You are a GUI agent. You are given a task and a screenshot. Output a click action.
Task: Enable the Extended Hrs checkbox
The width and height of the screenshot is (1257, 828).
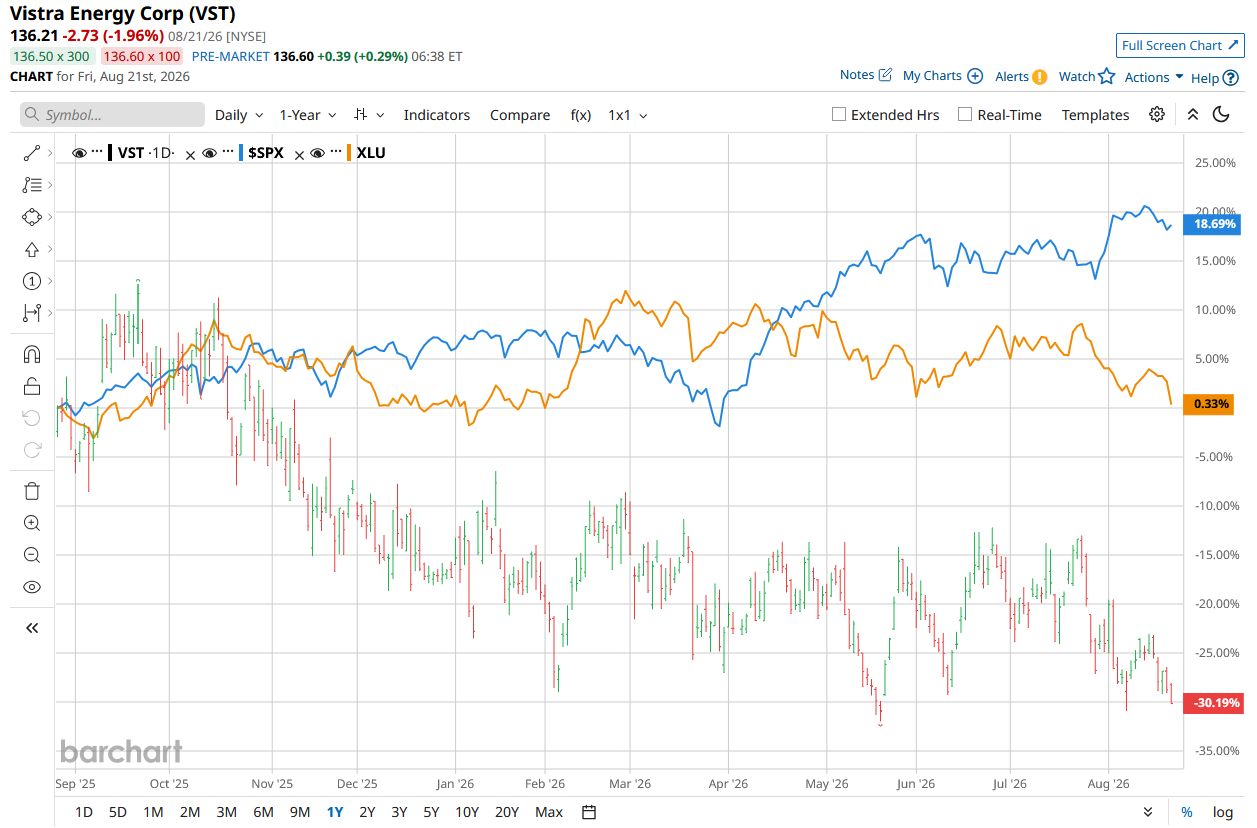coord(839,114)
